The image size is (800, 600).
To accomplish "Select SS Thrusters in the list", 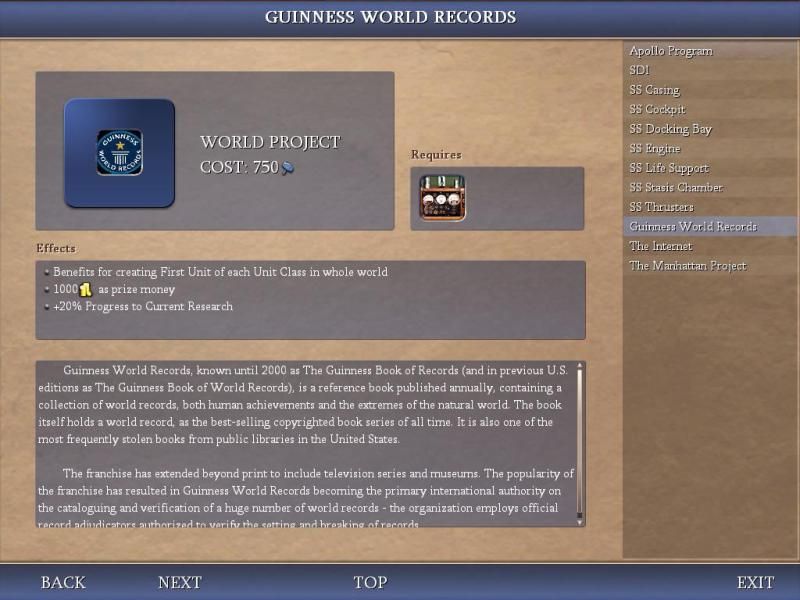I will coord(710,207).
